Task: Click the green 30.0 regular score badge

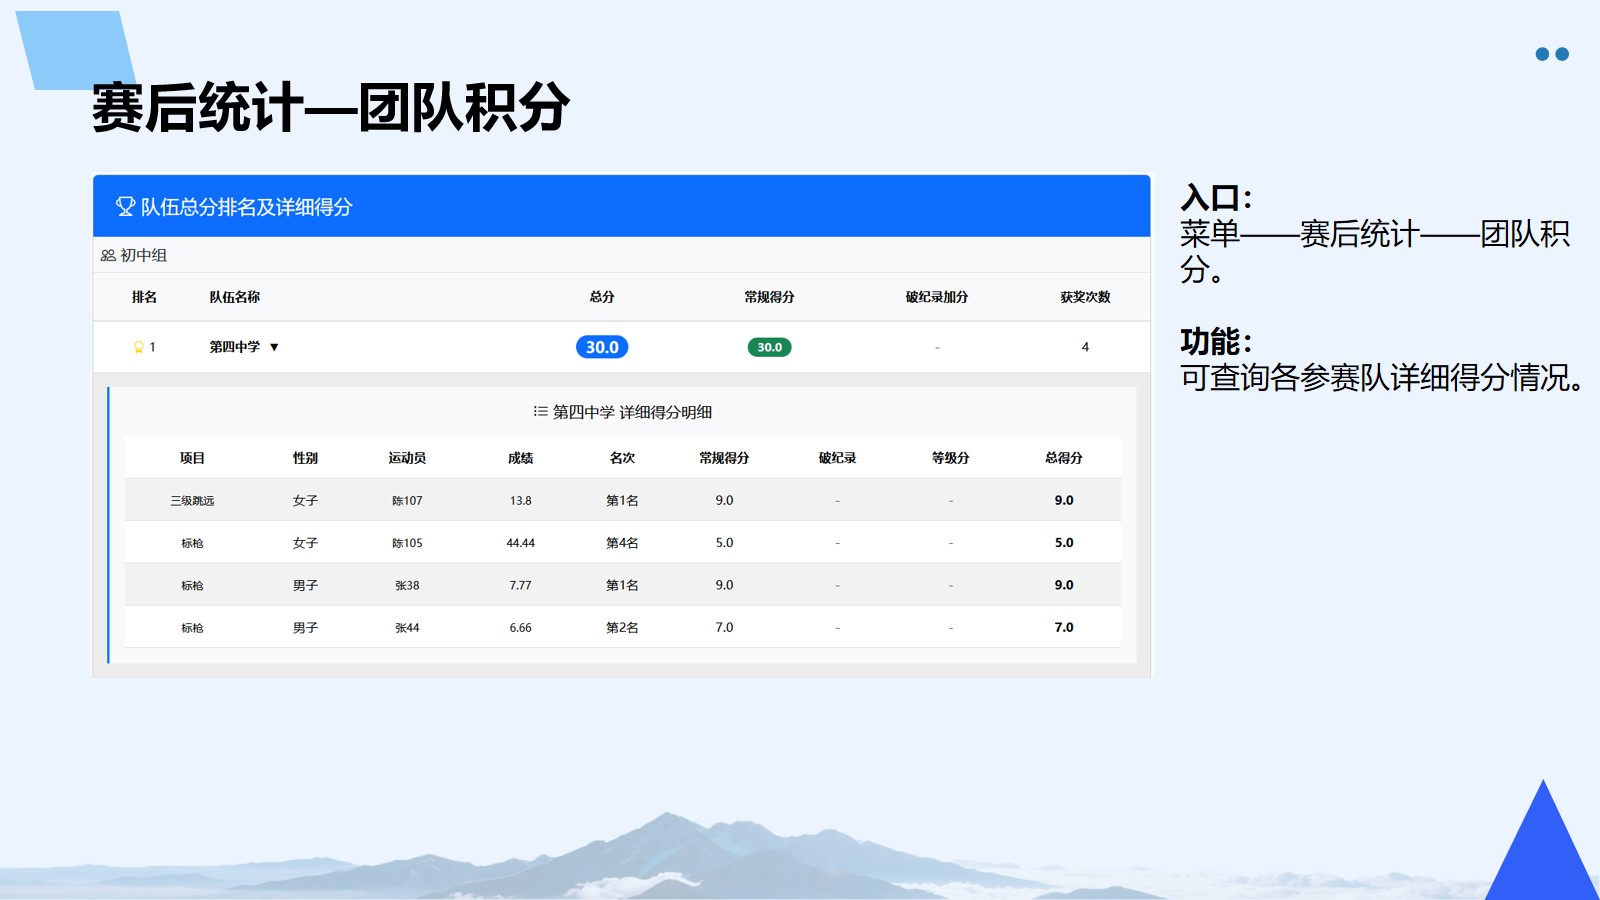Action: [x=769, y=347]
